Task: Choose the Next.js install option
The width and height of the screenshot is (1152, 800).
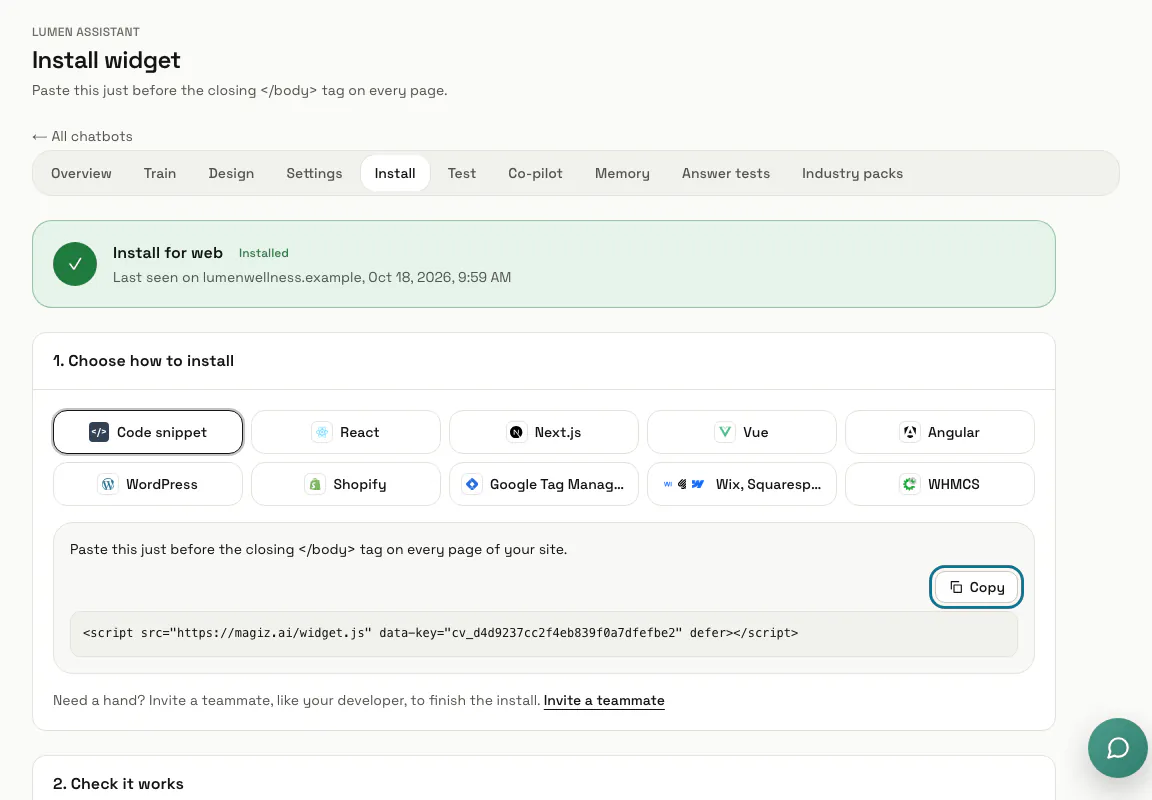Action: [x=544, y=432]
